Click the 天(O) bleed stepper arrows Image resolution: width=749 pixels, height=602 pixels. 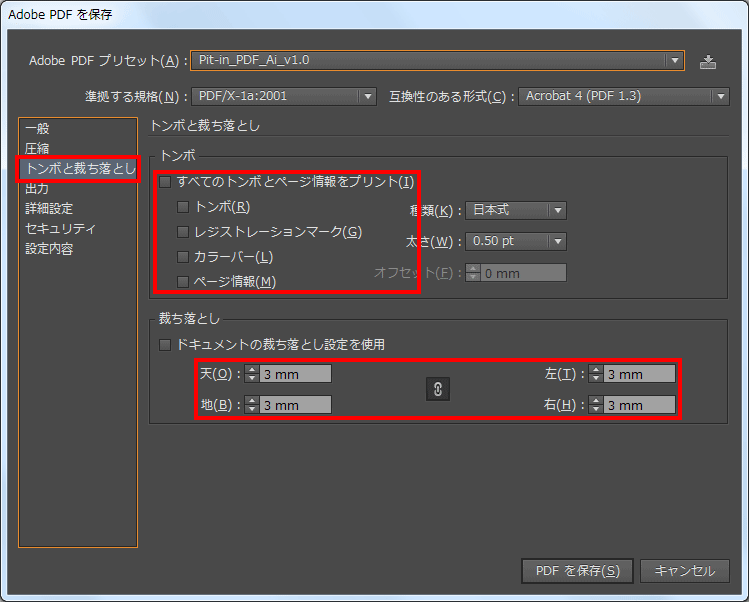pos(252,374)
